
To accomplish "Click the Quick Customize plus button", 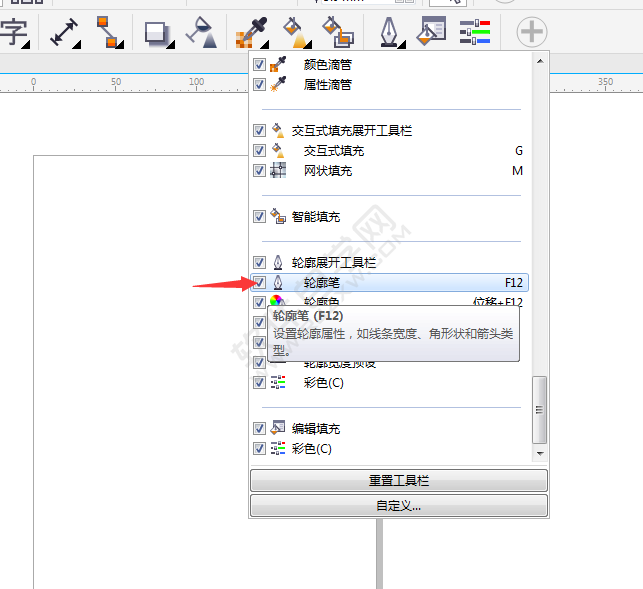I will coord(531,32).
